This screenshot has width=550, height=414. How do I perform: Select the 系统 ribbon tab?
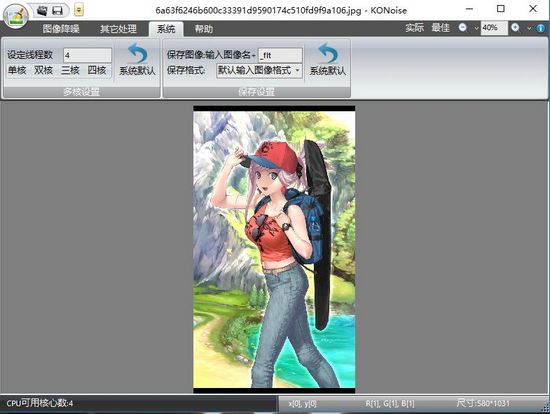click(166, 29)
